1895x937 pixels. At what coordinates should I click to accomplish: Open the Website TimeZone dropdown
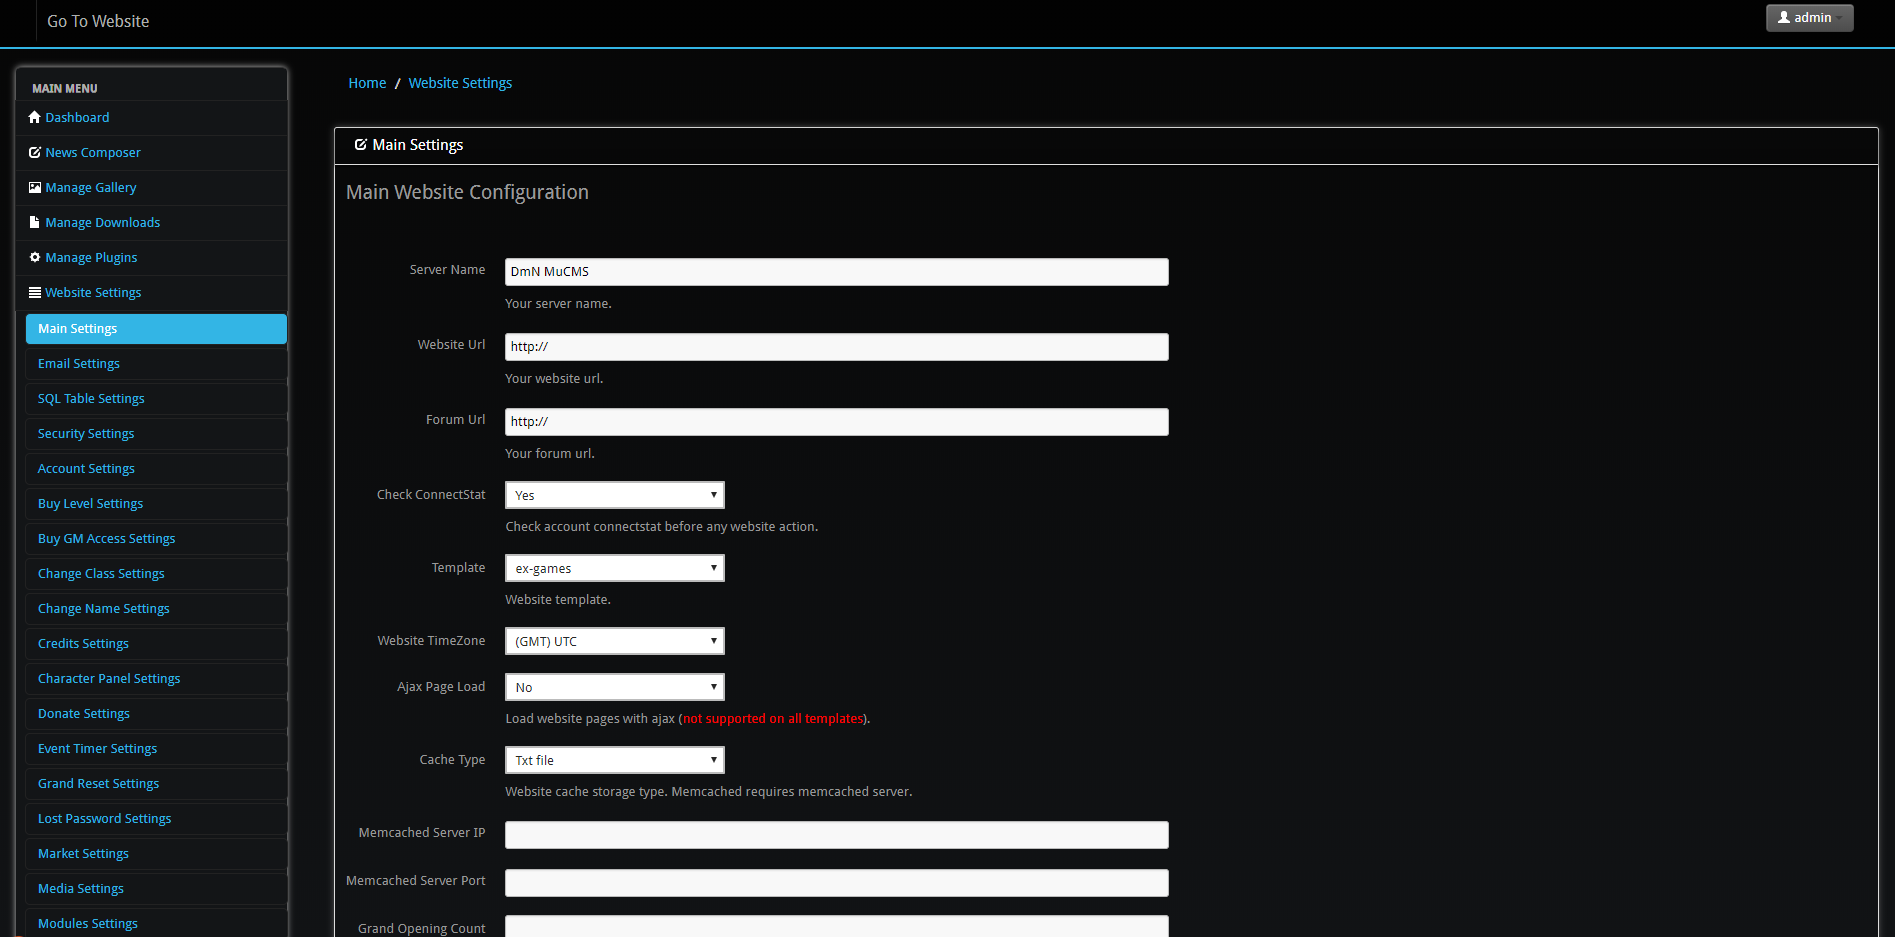pos(614,641)
